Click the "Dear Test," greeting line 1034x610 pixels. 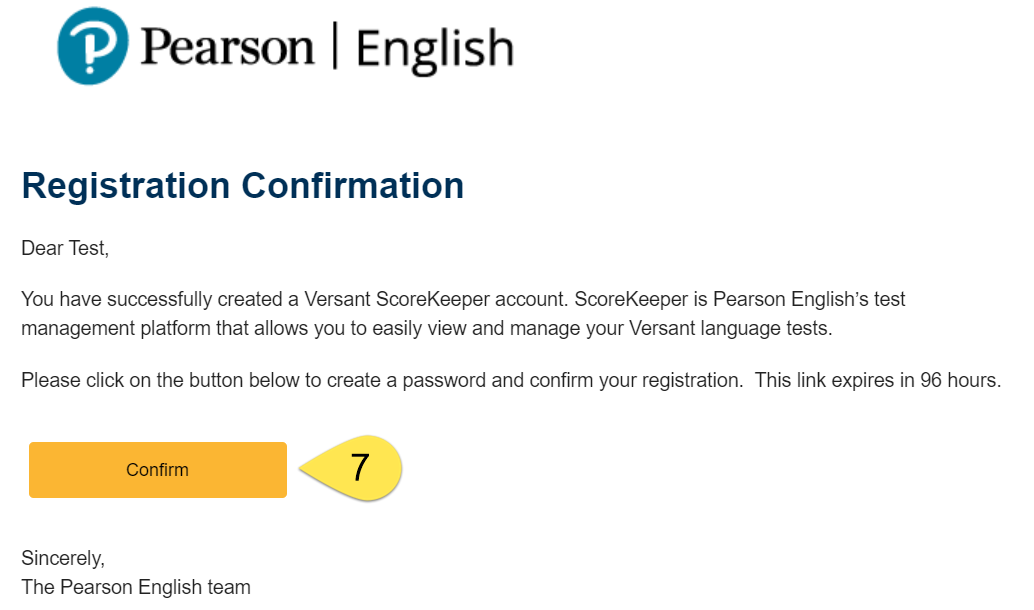[x=65, y=249]
